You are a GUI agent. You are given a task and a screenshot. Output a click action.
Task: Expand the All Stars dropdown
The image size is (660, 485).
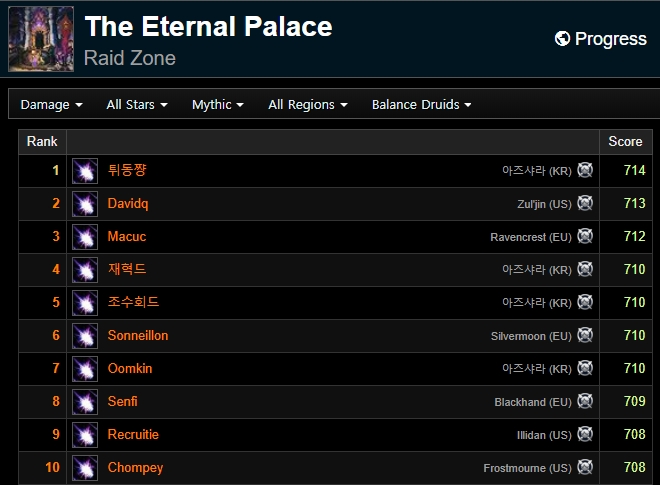137,104
